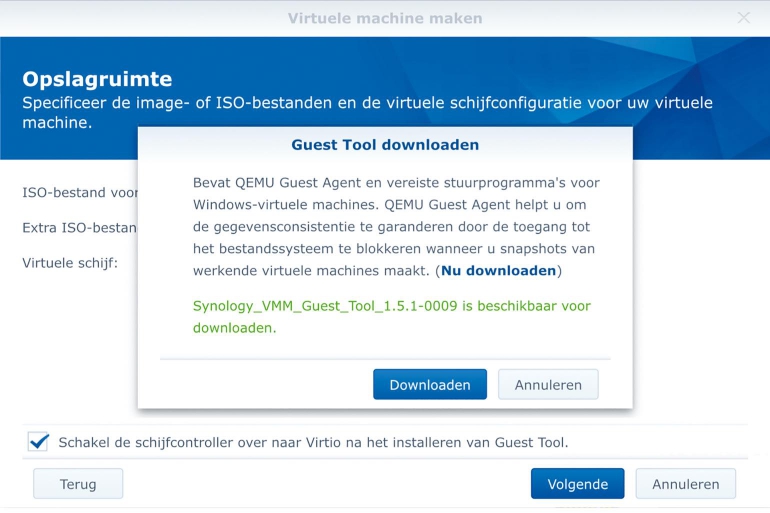Click Annuleren at the wizard bottom
Screen dimensions: 770x513
(x=685, y=484)
